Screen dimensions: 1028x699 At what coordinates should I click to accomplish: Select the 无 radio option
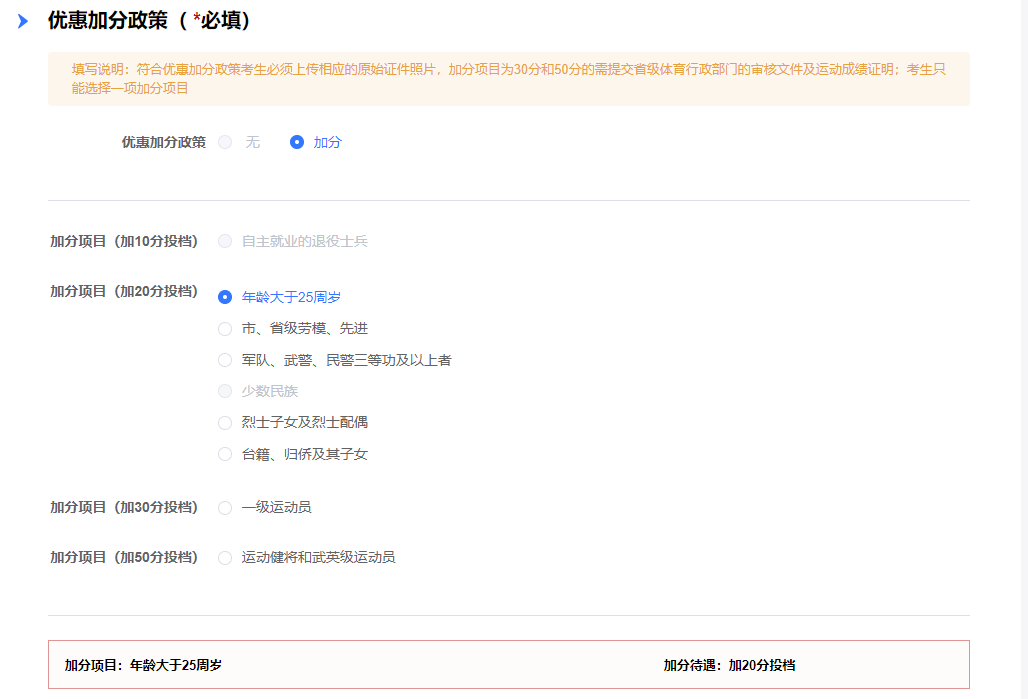pos(225,142)
